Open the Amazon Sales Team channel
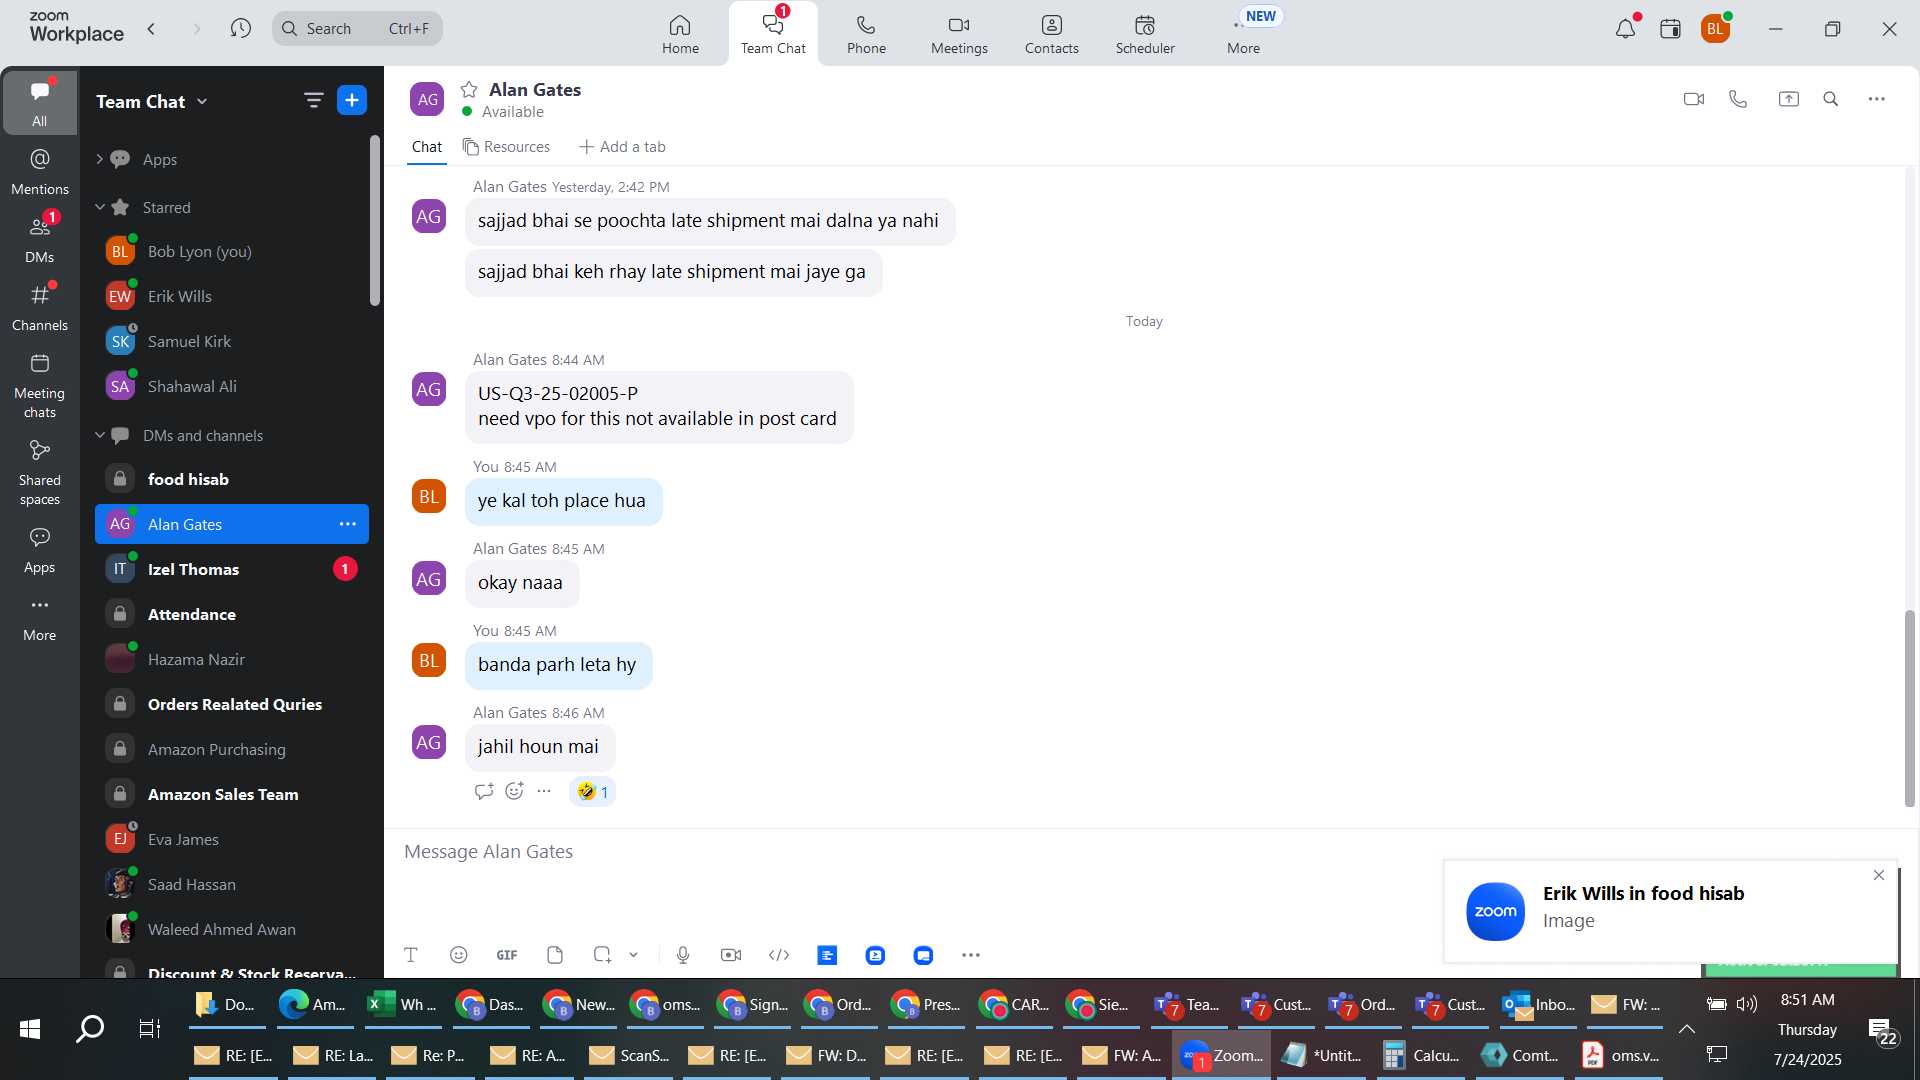 click(x=231, y=794)
